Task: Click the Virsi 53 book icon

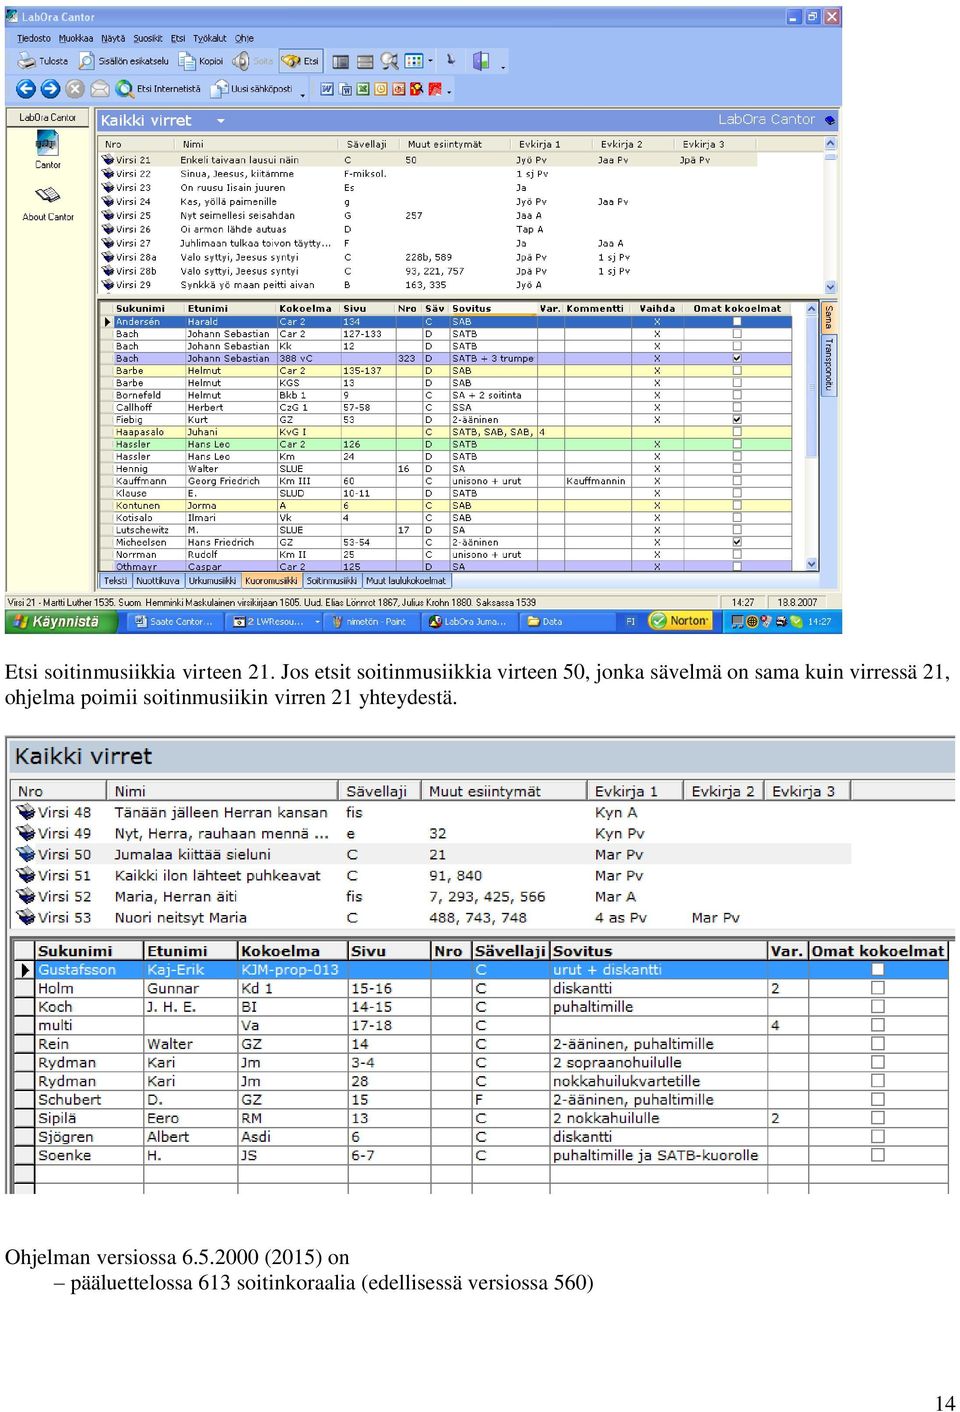Action: coord(26,917)
